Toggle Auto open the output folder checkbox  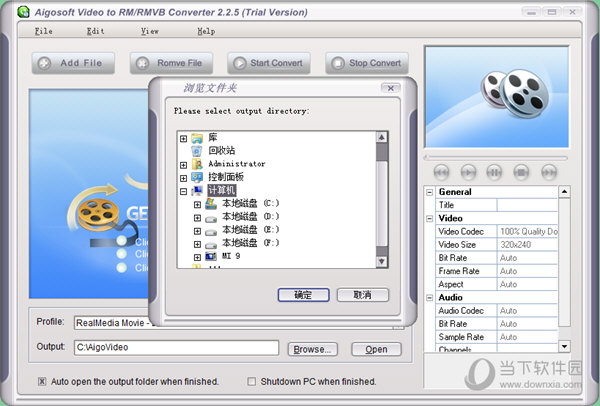42,382
